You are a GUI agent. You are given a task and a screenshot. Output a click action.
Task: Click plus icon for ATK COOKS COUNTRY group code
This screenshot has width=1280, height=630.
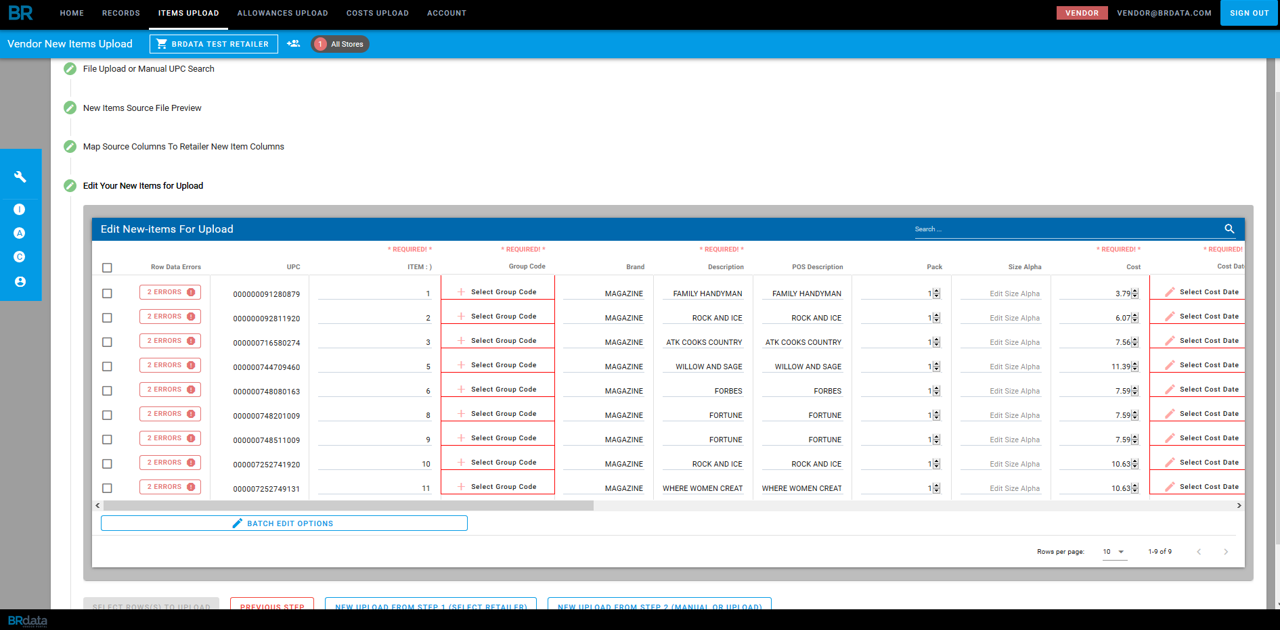[x=461, y=341]
